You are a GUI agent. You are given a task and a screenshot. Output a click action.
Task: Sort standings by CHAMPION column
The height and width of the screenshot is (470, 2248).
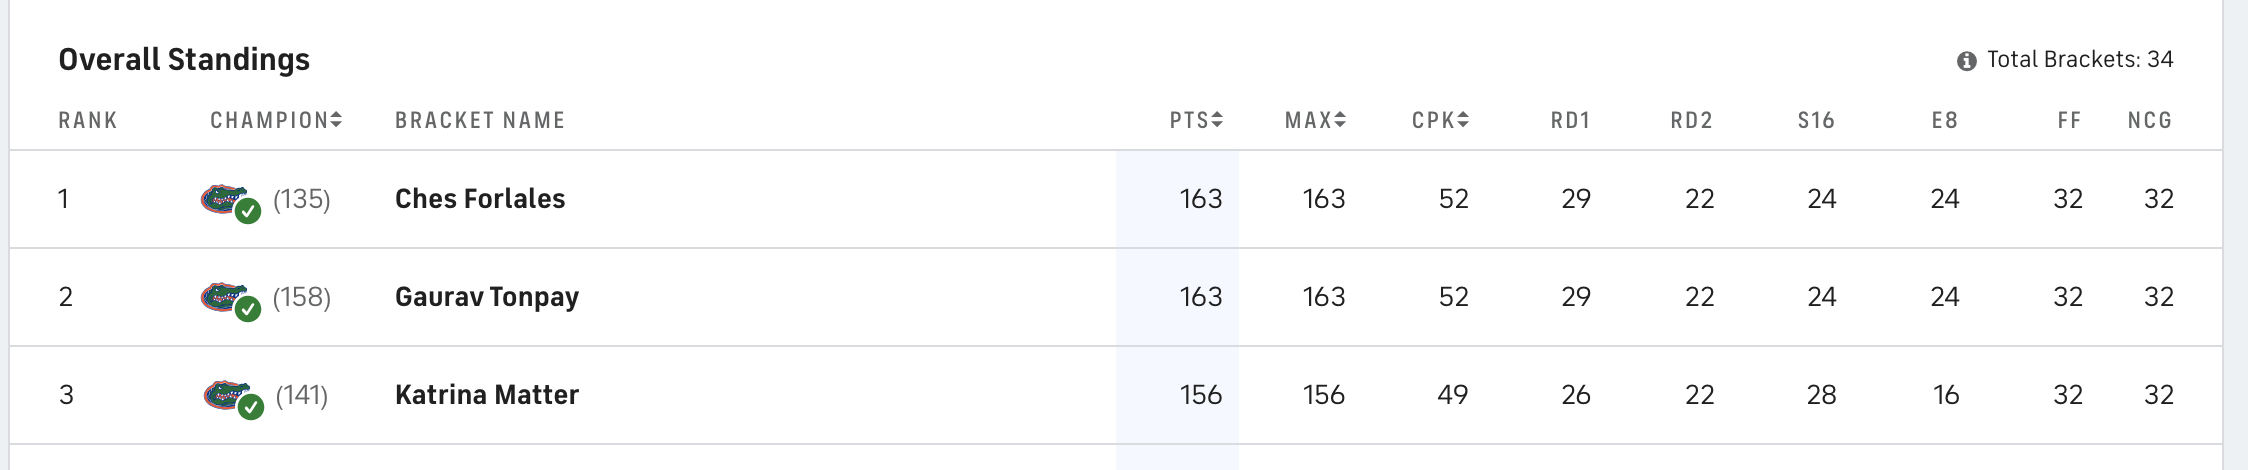(276, 120)
